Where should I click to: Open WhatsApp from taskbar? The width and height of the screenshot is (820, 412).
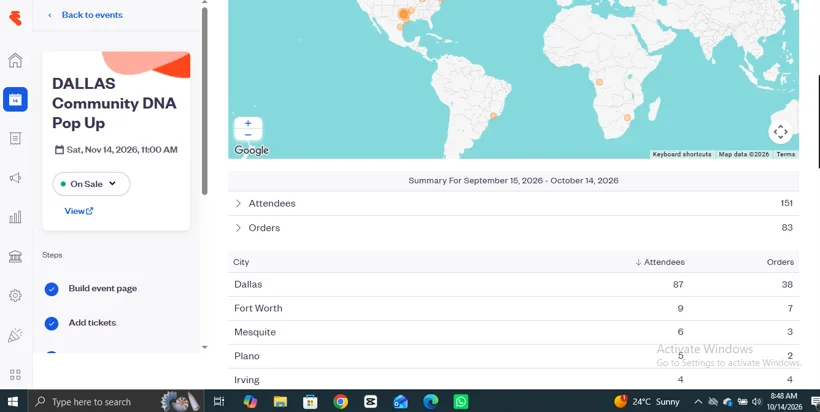point(461,402)
